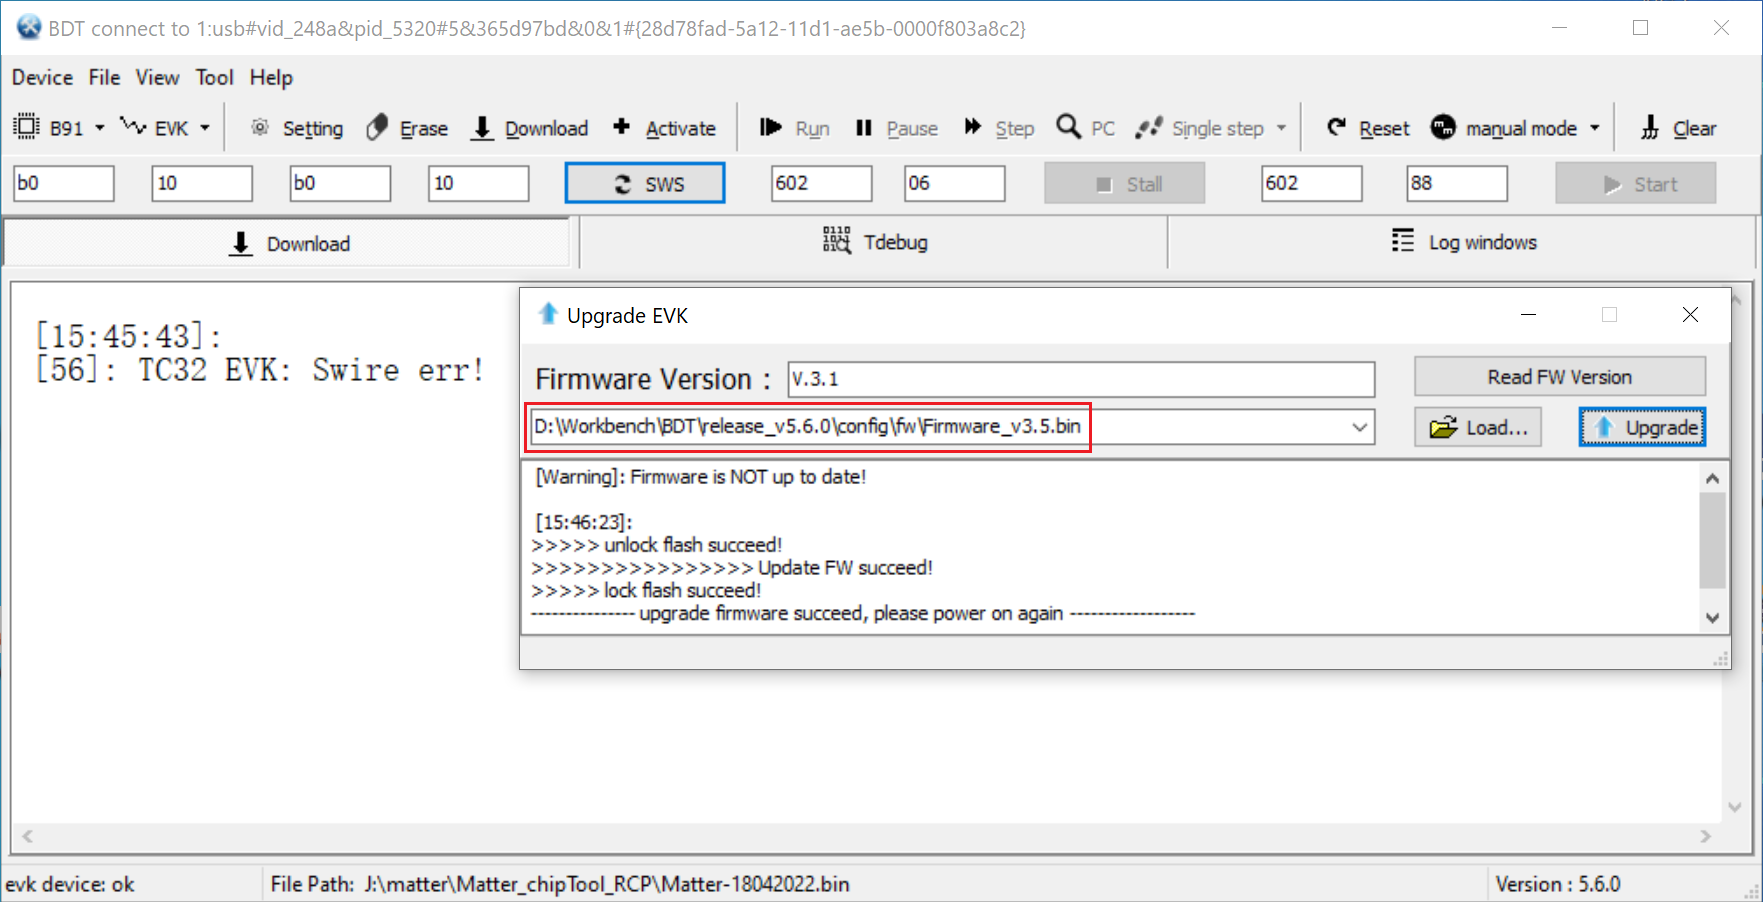The height and width of the screenshot is (902, 1763).
Task: Click 'evk device: ok' status text
Action: (x=70, y=884)
